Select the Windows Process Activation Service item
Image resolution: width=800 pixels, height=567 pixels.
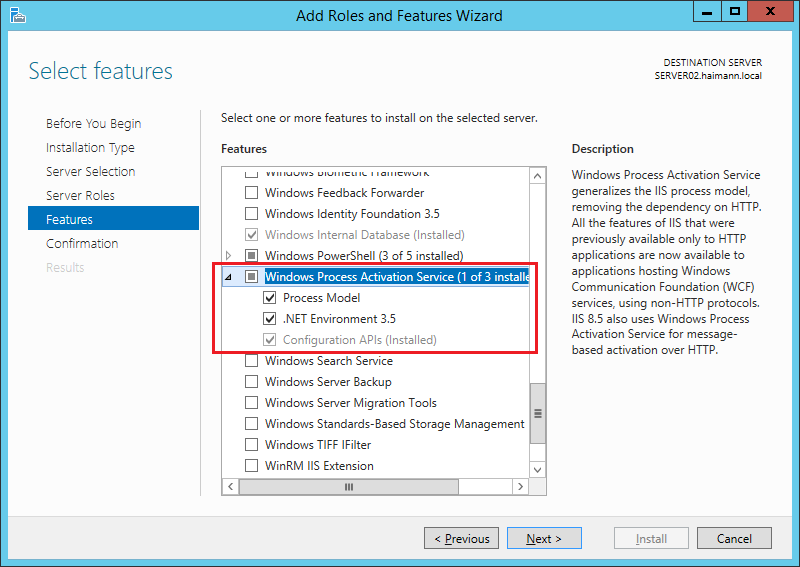coord(397,277)
